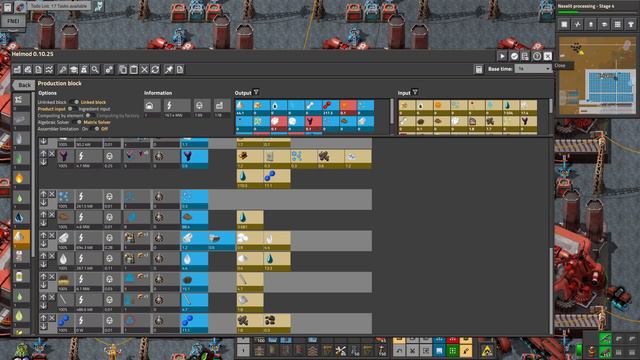Click the minimap thumbnail
Viewport: 640px width, 360px height.
click(598, 76)
